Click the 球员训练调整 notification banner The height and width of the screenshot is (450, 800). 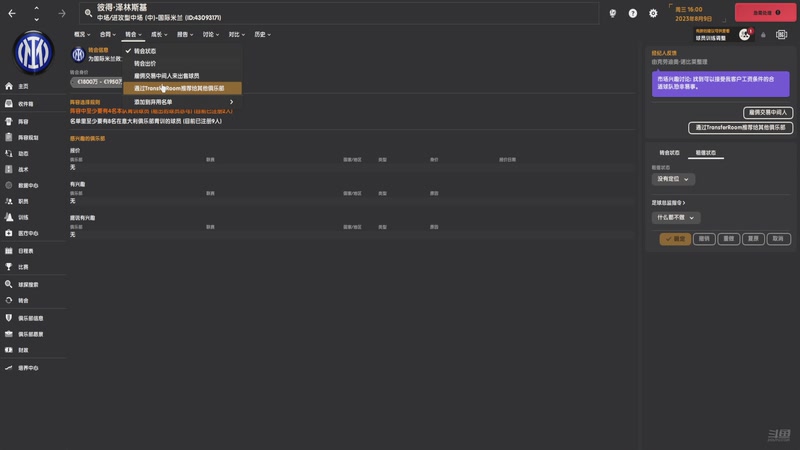(711, 35)
